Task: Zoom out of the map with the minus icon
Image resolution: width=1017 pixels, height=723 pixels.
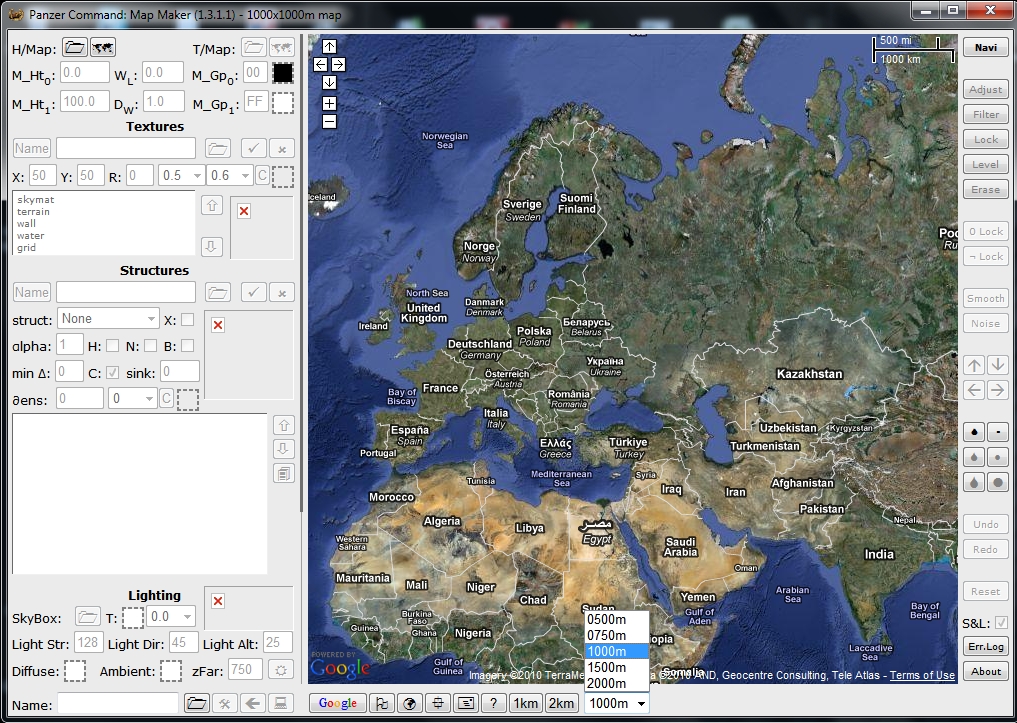Action: click(x=329, y=121)
